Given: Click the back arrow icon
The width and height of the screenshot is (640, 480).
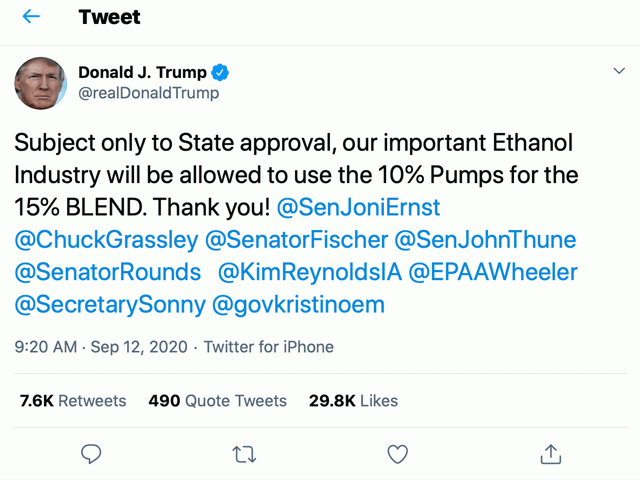Looking at the screenshot, I should point(31,17).
